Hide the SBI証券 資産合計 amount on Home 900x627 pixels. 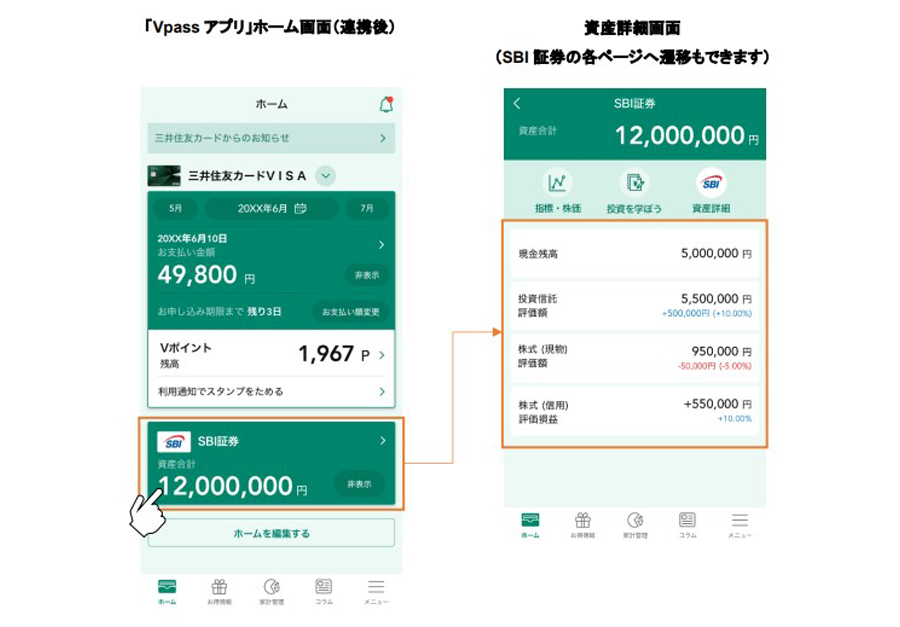[x=359, y=484]
